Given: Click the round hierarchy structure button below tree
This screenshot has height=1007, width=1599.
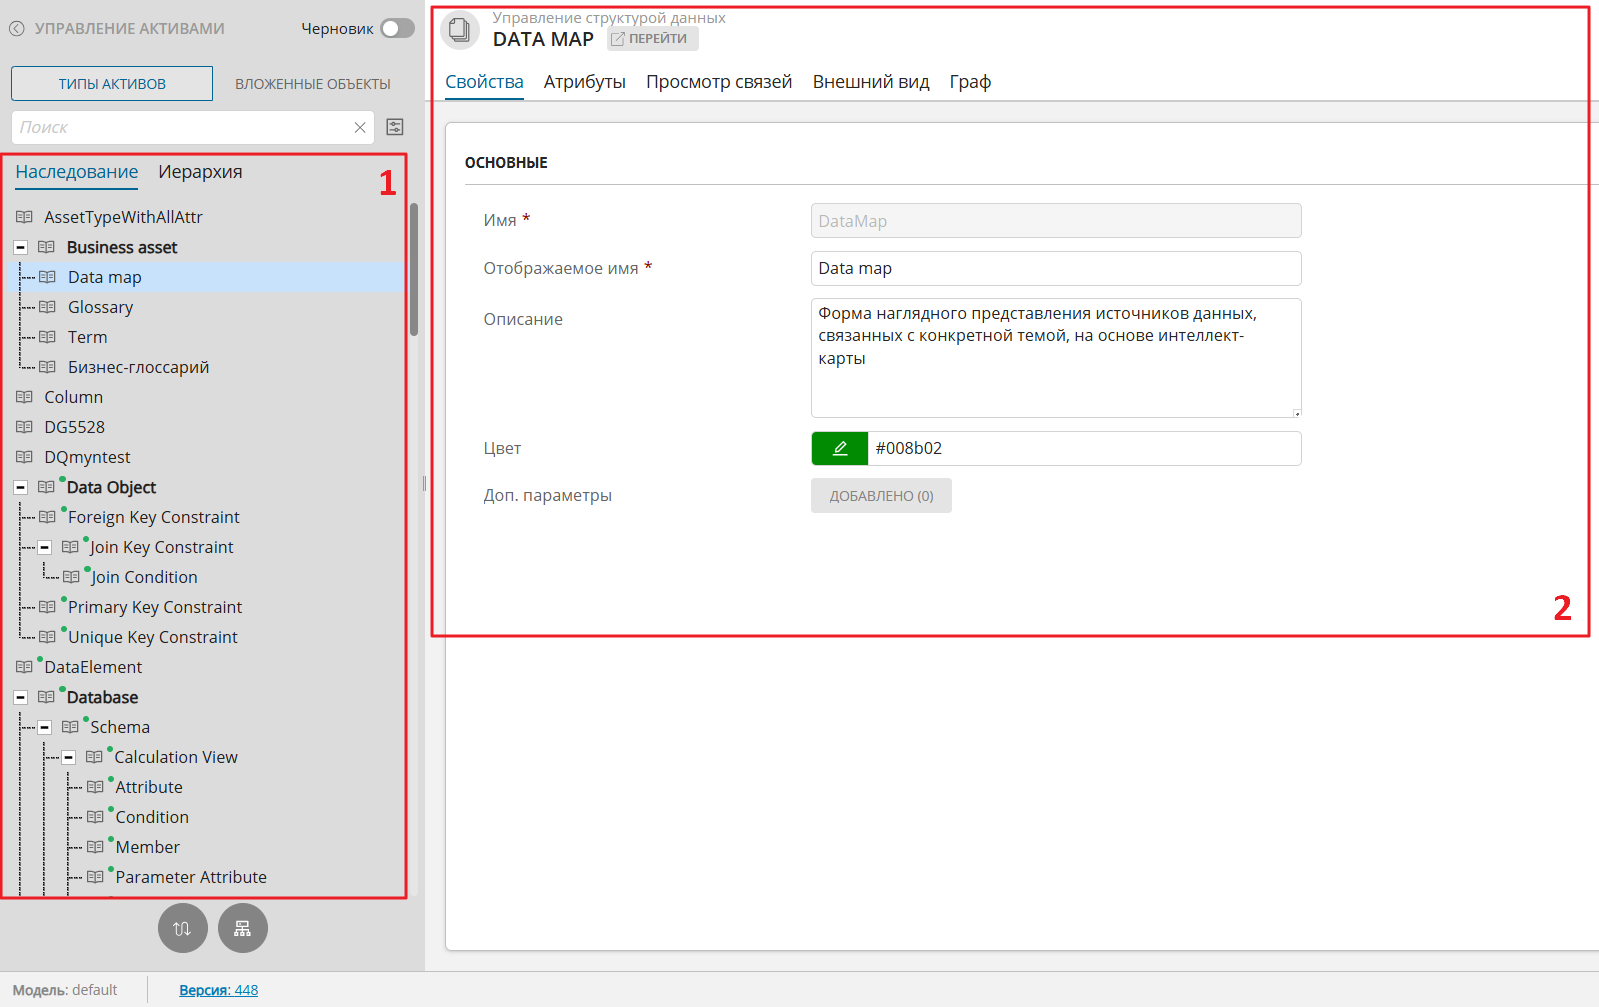Looking at the screenshot, I should [x=243, y=928].
